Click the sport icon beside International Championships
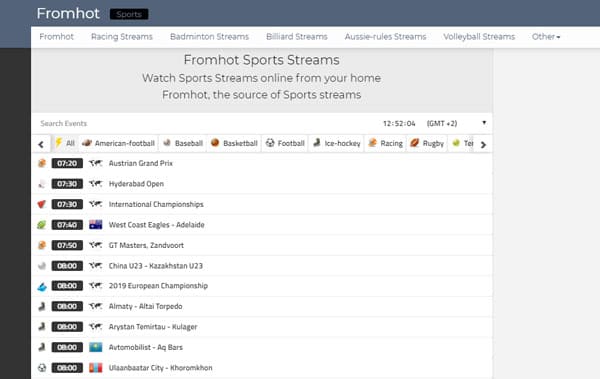The height and width of the screenshot is (379, 600). 42,204
